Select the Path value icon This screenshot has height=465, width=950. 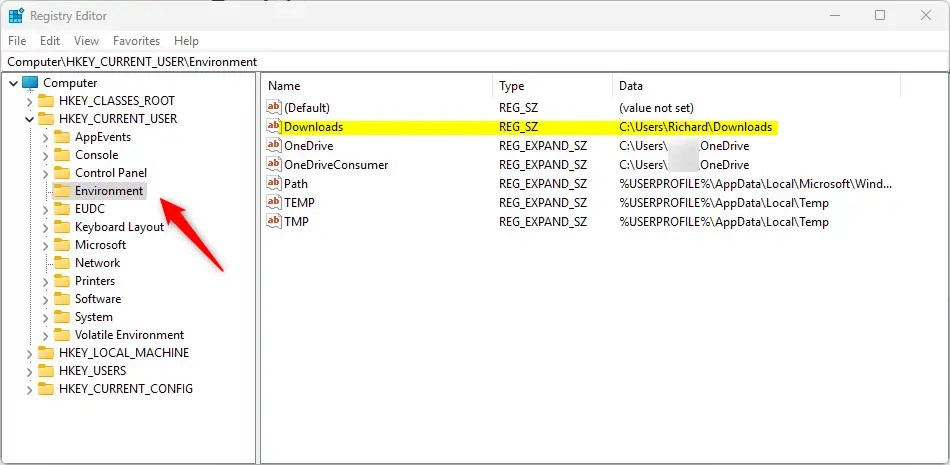274,184
